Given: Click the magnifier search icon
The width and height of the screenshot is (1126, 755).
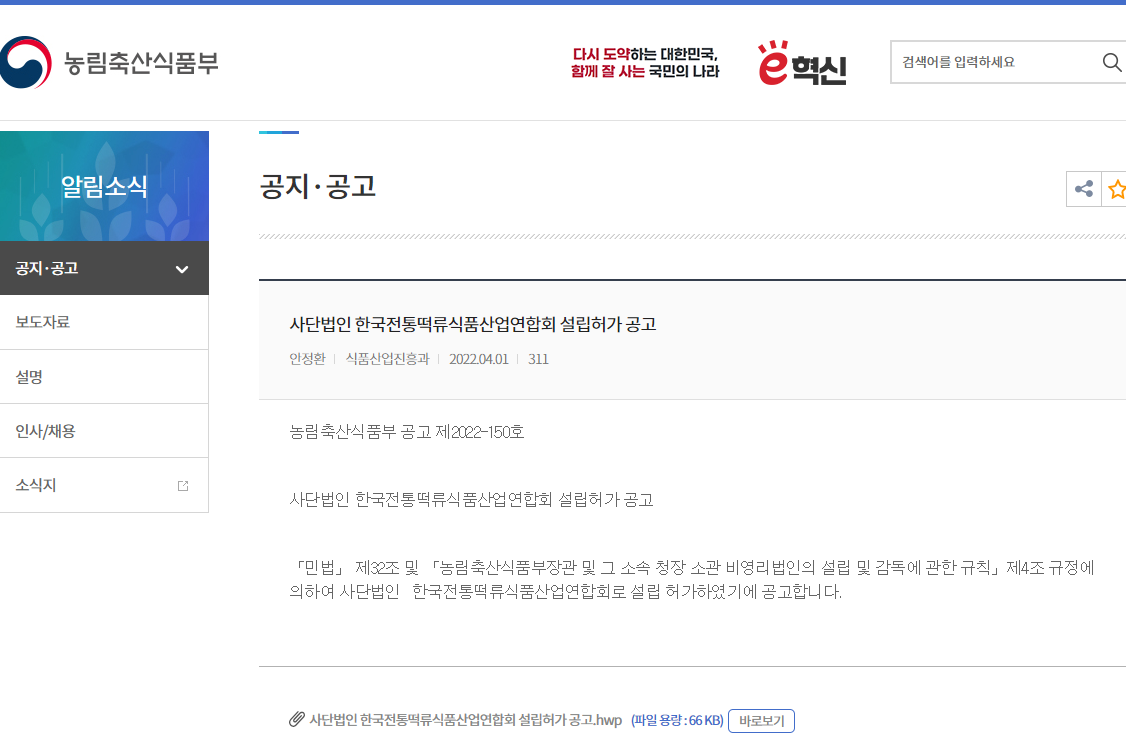Looking at the screenshot, I should (1112, 62).
